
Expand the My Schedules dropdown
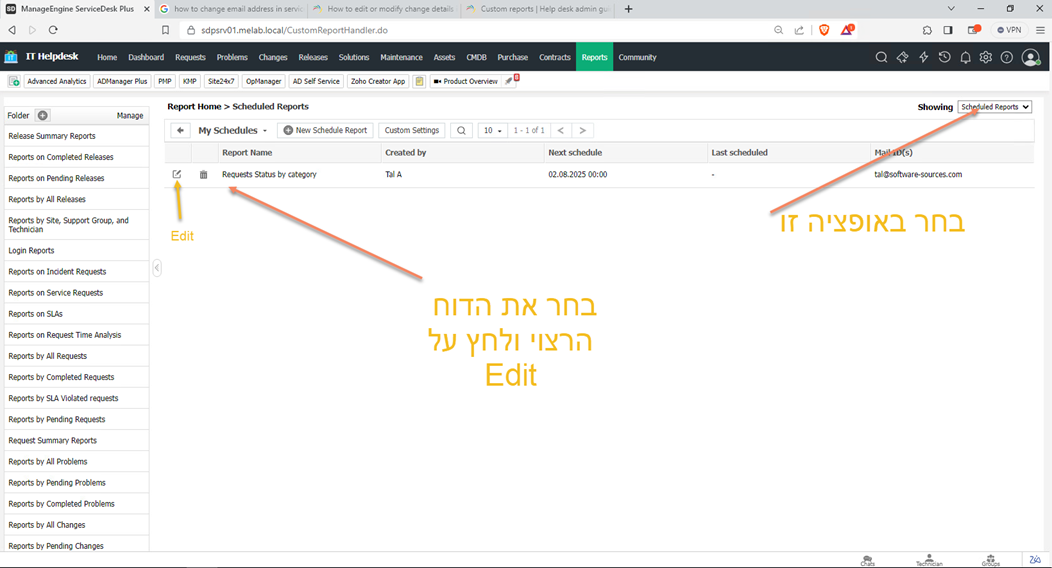233,130
